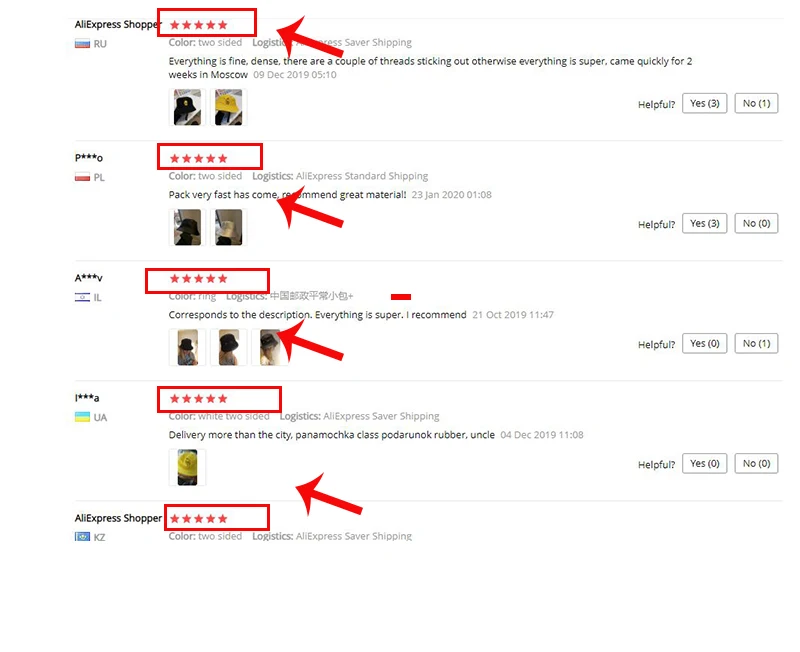Click the five-star rating of P***o's review
800x652 pixels.
(x=198, y=159)
